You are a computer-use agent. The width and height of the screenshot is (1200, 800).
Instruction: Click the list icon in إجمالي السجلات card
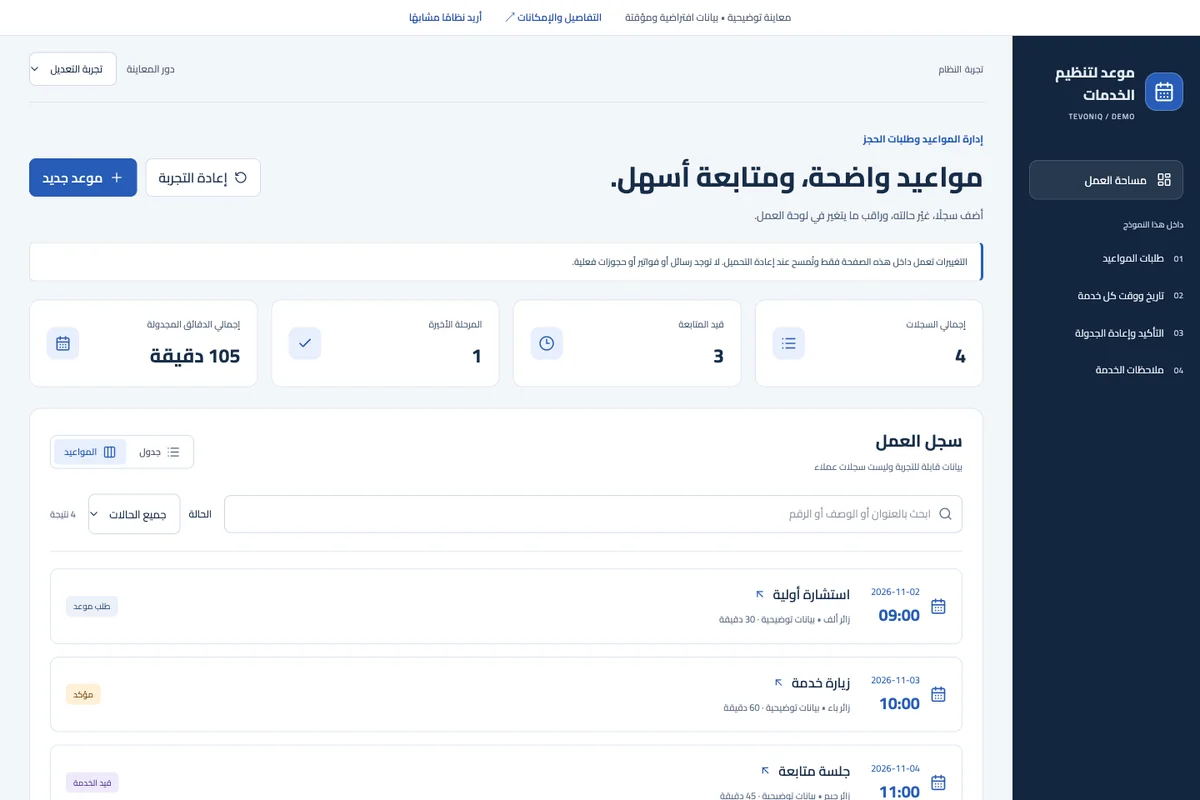click(789, 343)
